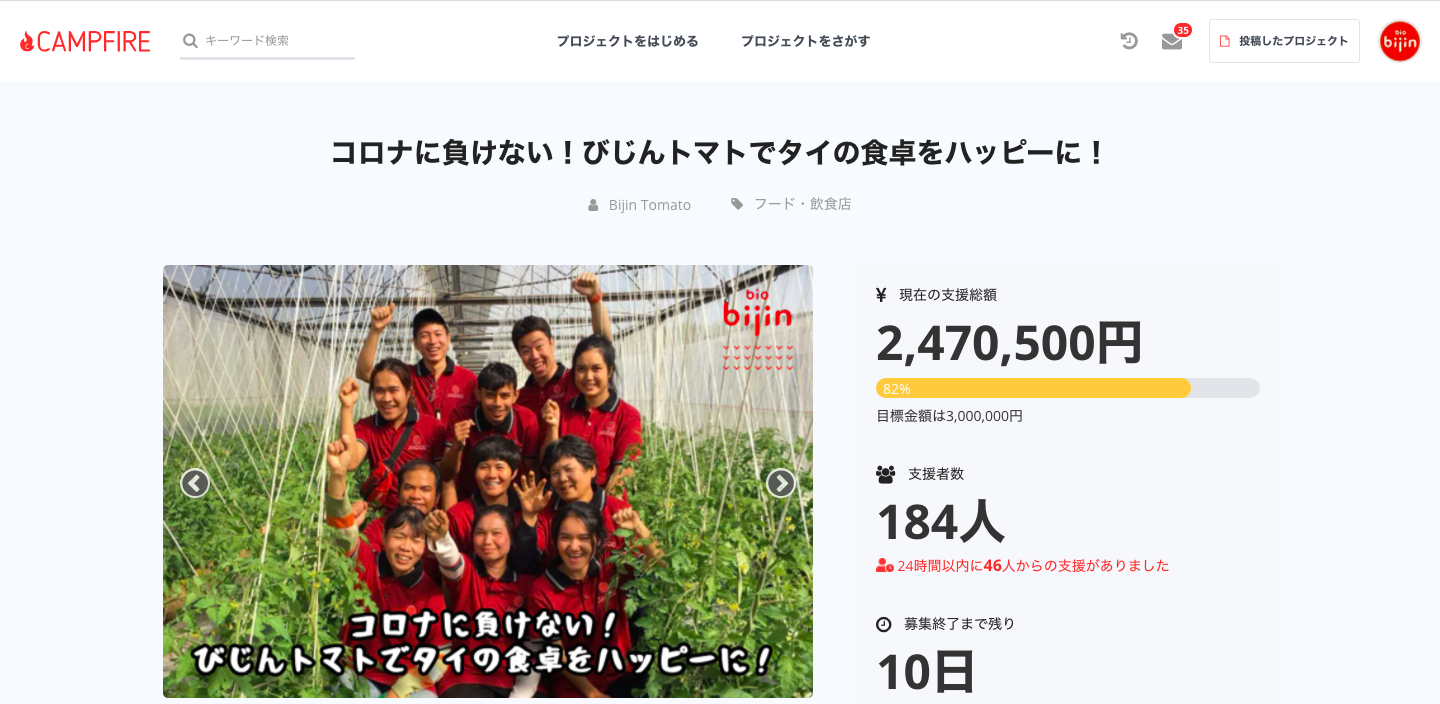The width and height of the screenshot is (1440, 704).
Task: Click the project owner person icon
Action: [593, 205]
